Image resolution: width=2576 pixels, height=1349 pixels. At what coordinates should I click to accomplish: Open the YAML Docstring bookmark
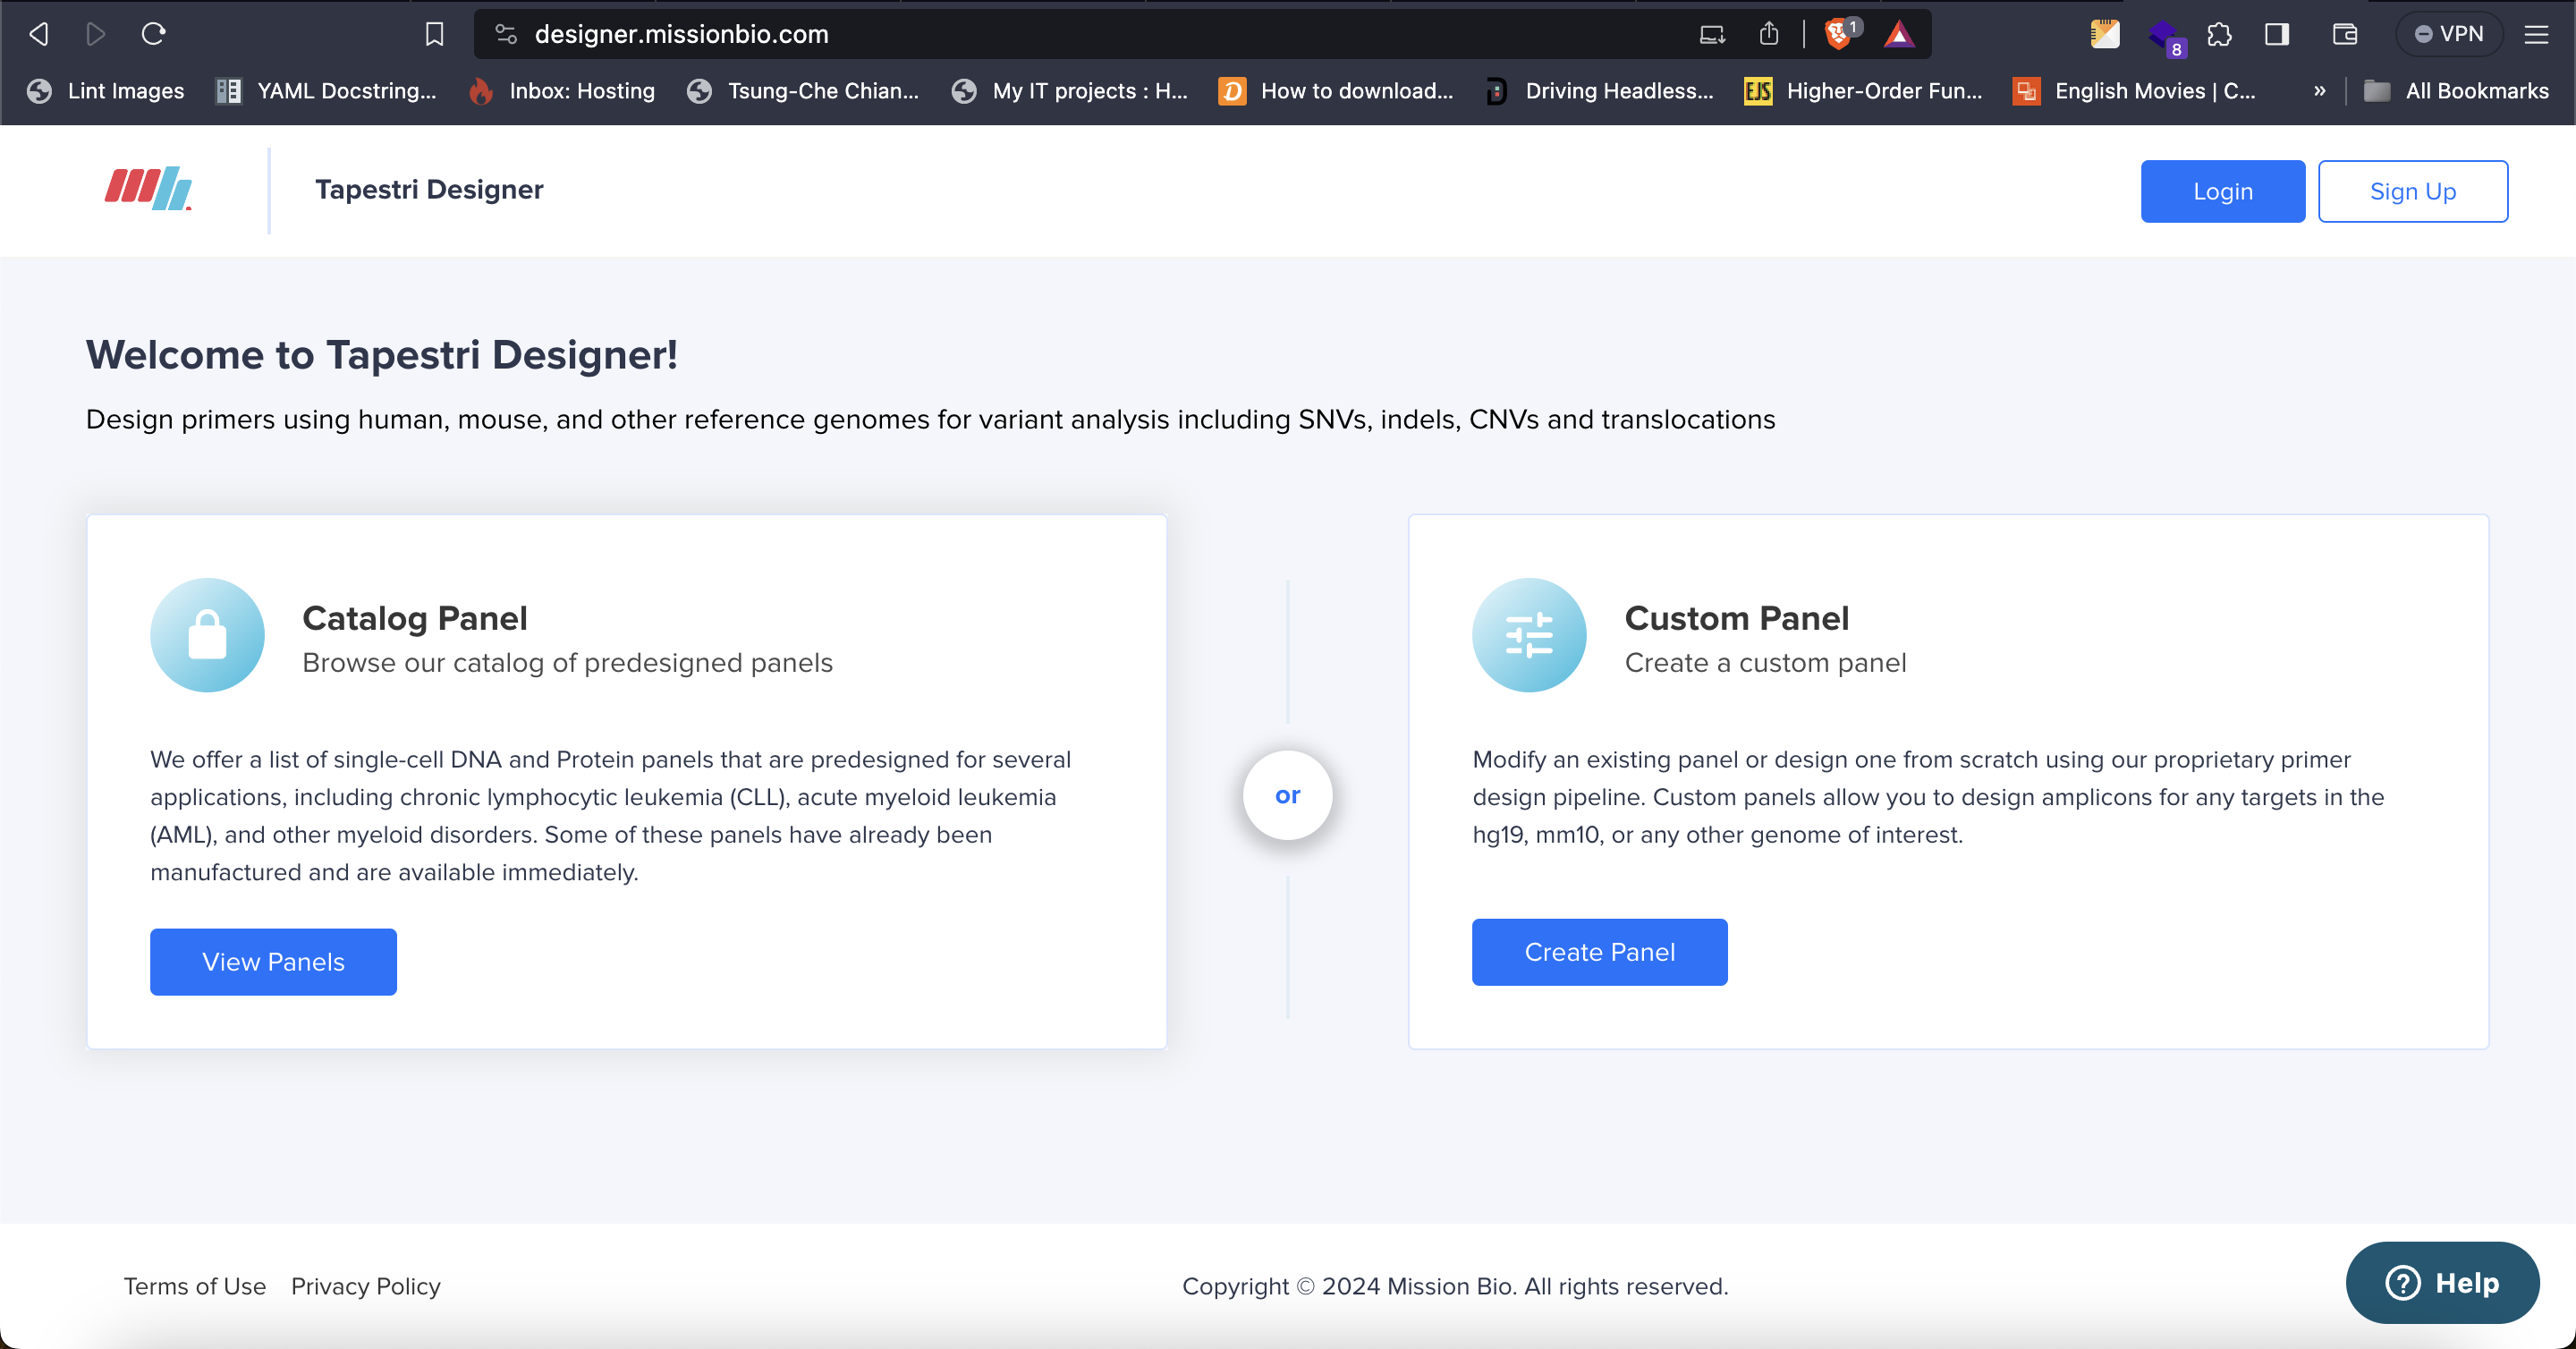click(x=326, y=91)
